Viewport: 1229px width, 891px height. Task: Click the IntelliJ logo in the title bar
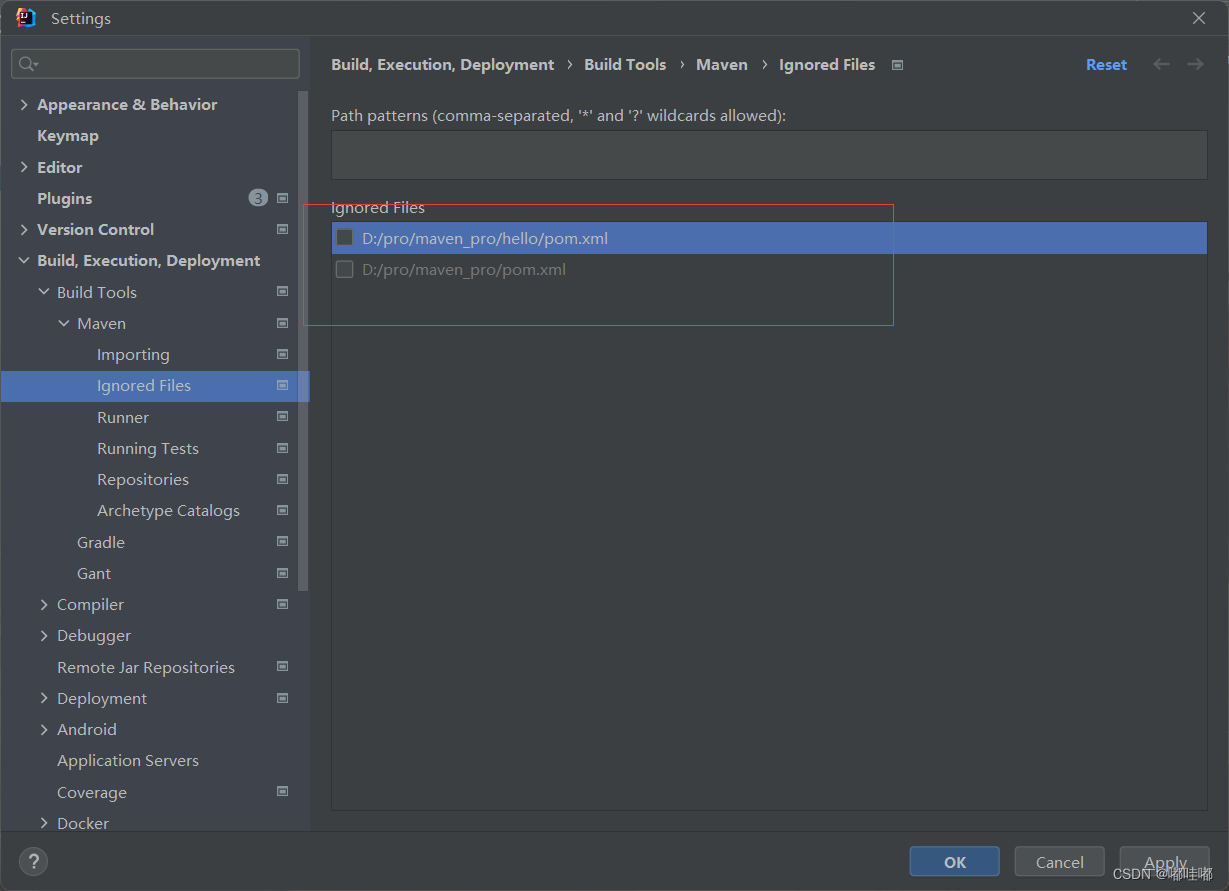(x=26, y=18)
